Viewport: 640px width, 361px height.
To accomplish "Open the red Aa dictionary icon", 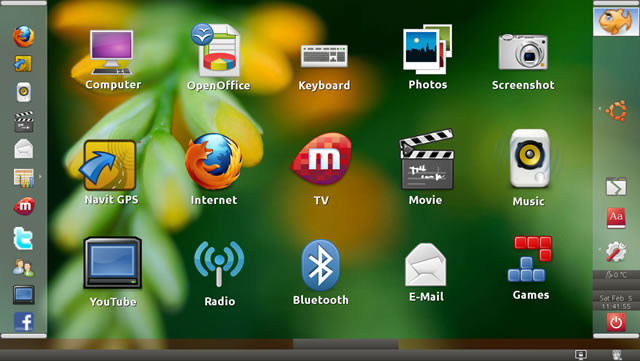I will [616, 218].
